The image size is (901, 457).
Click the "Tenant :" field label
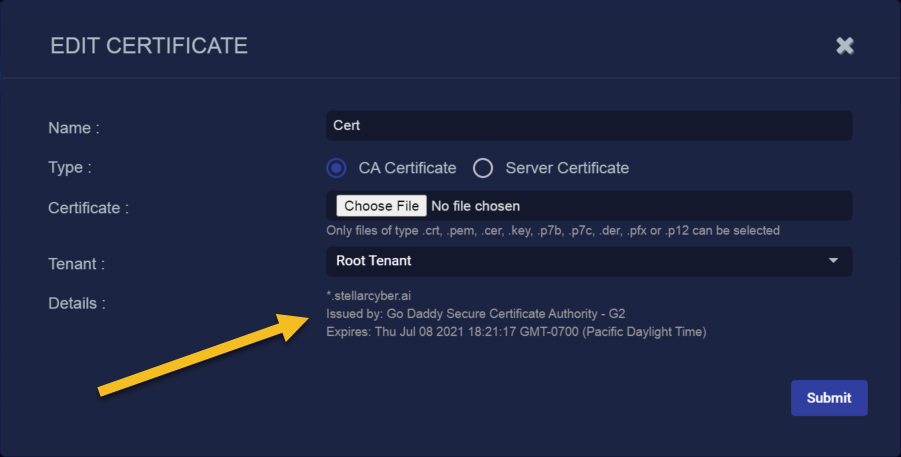pyautogui.click(x=76, y=264)
